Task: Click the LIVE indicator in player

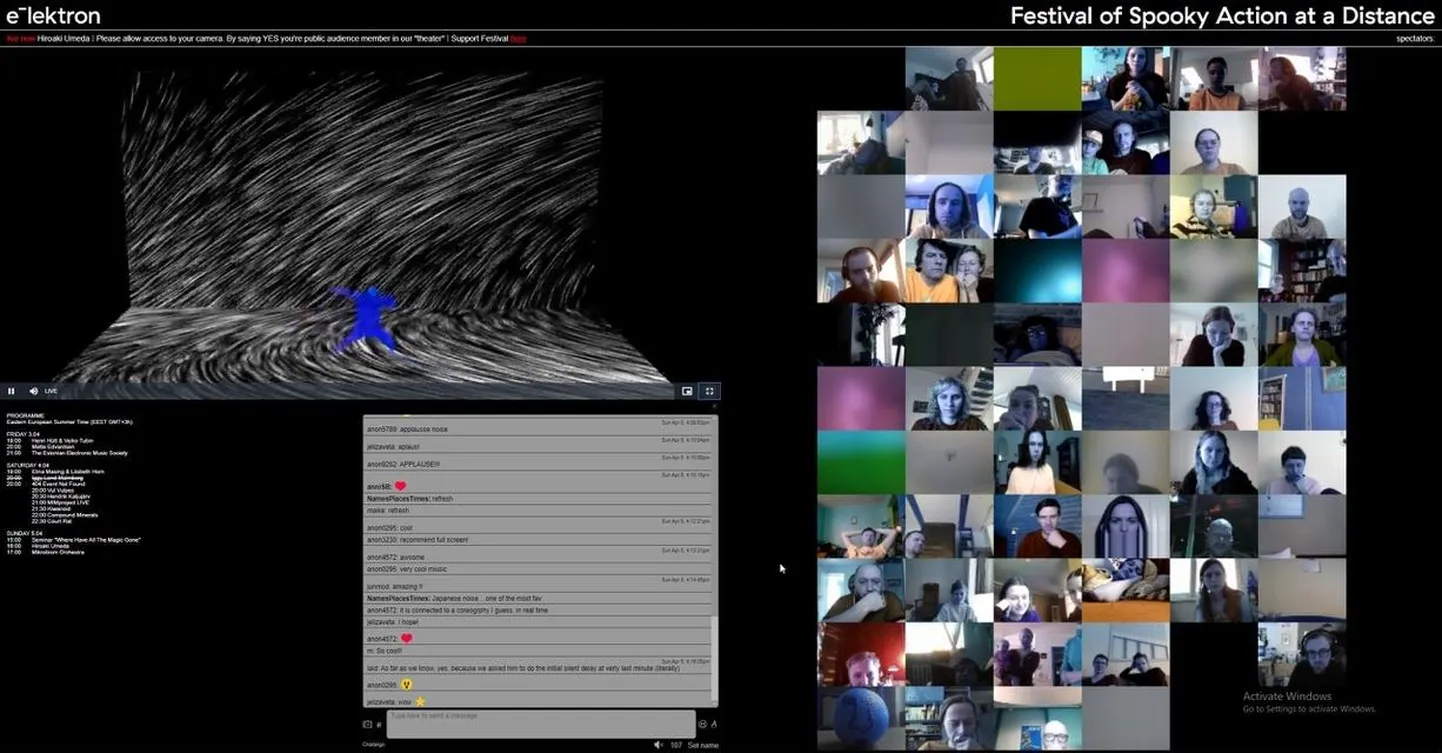Action: click(51, 391)
